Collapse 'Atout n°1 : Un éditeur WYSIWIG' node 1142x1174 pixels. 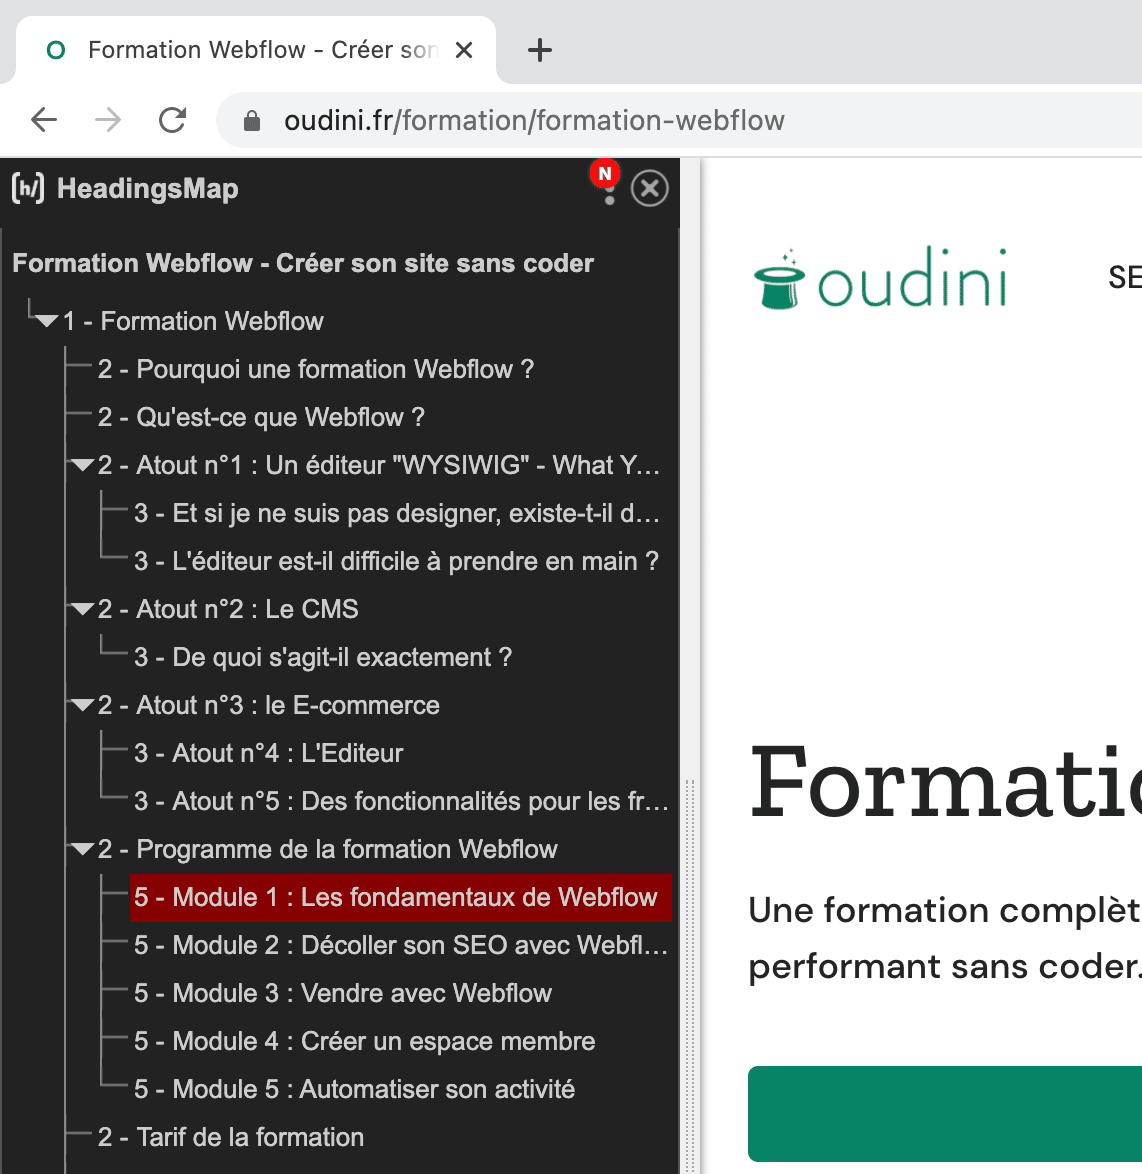tap(82, 466)
